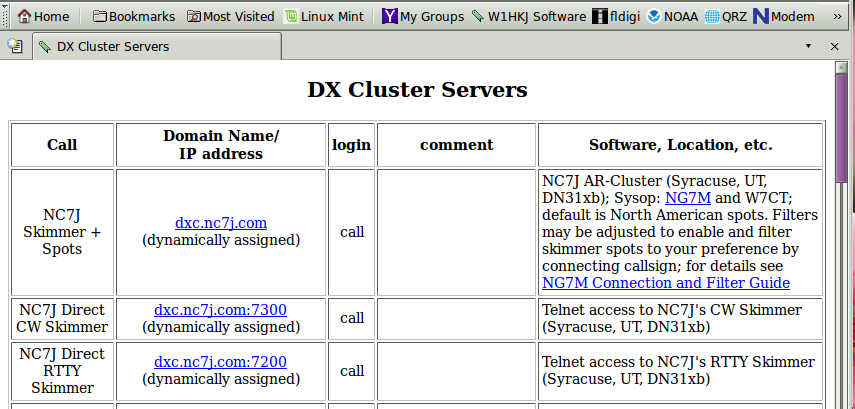
Task: Open the list all tabs dropdown arrow
Action: [x=809, y=46]
